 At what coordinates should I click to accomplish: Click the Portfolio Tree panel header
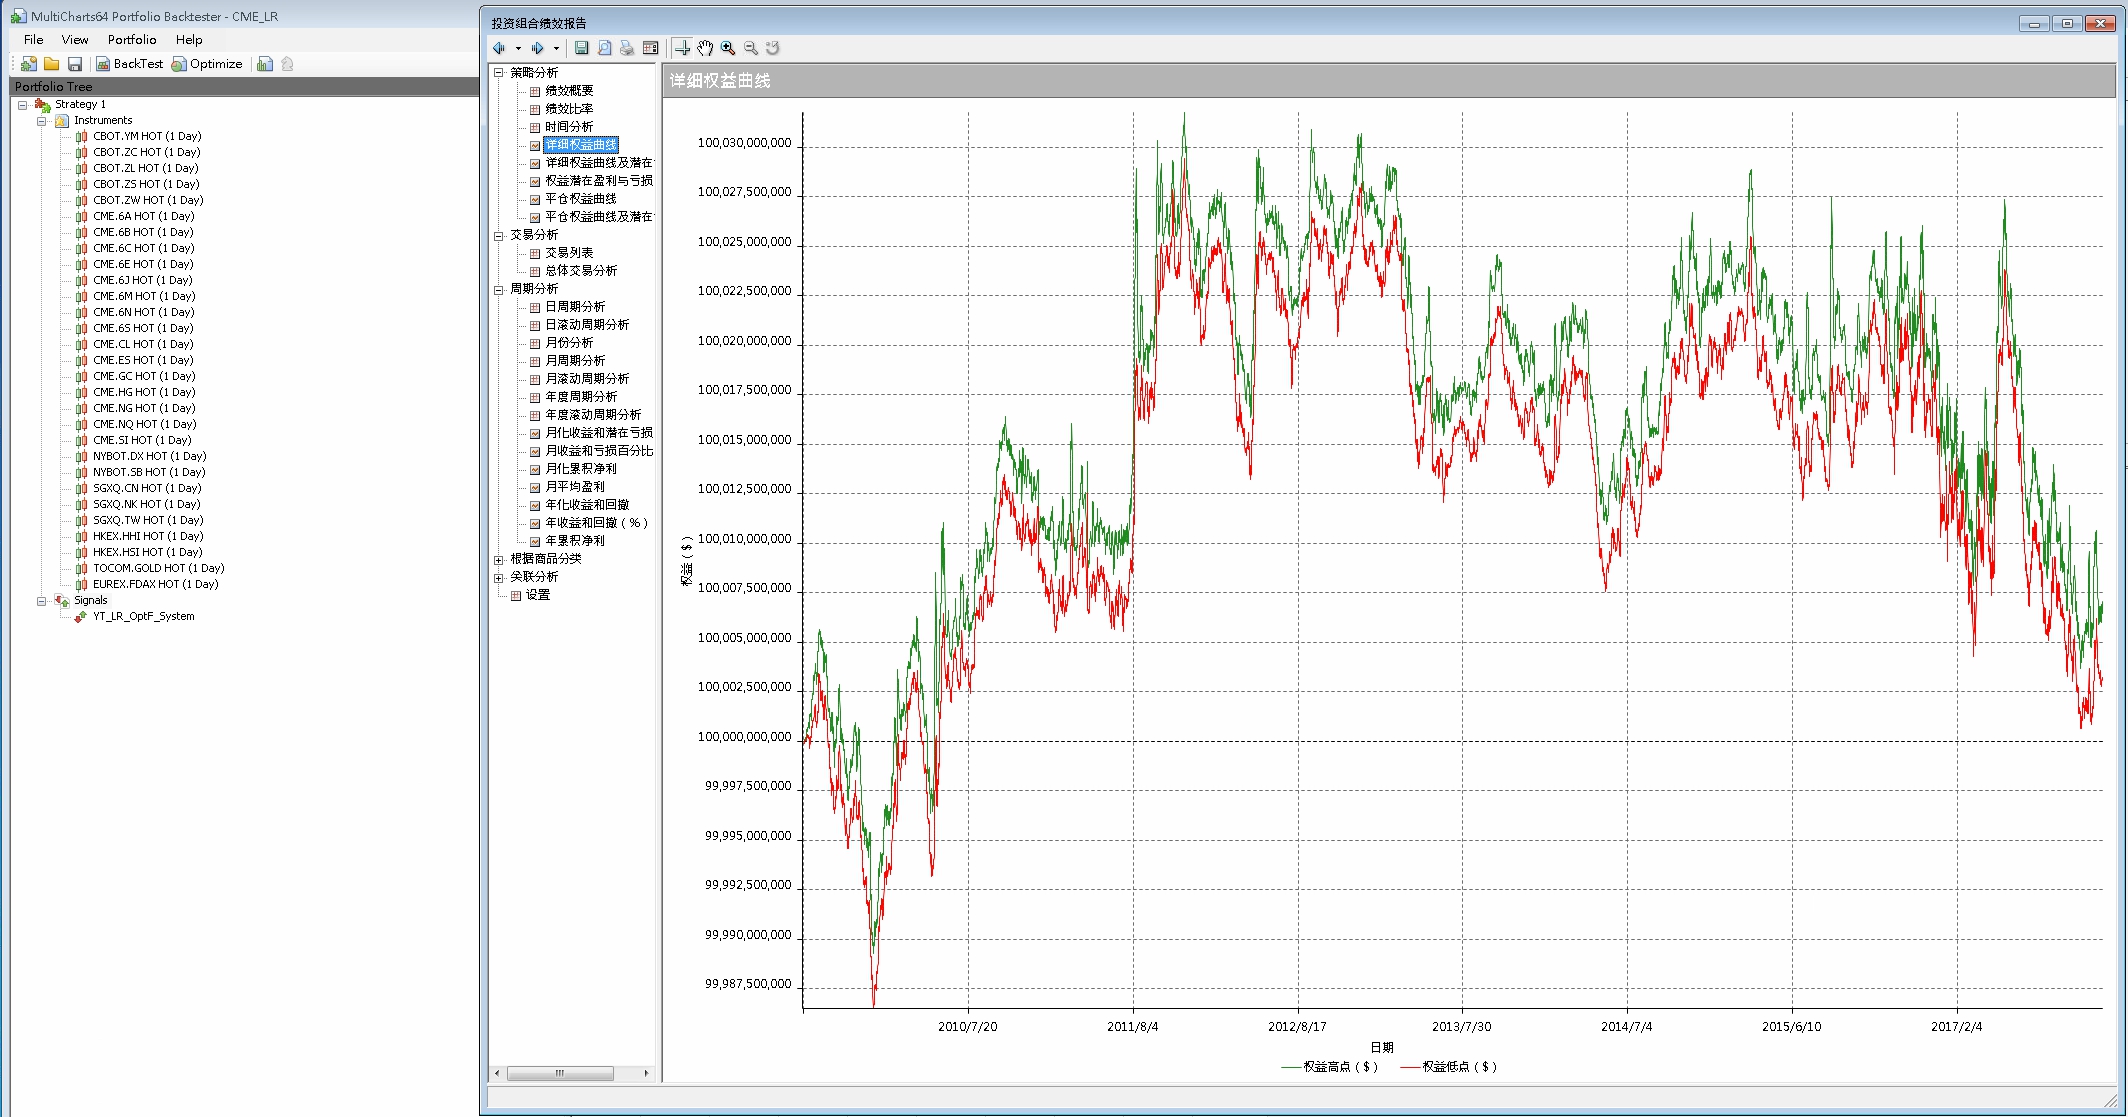244,87
